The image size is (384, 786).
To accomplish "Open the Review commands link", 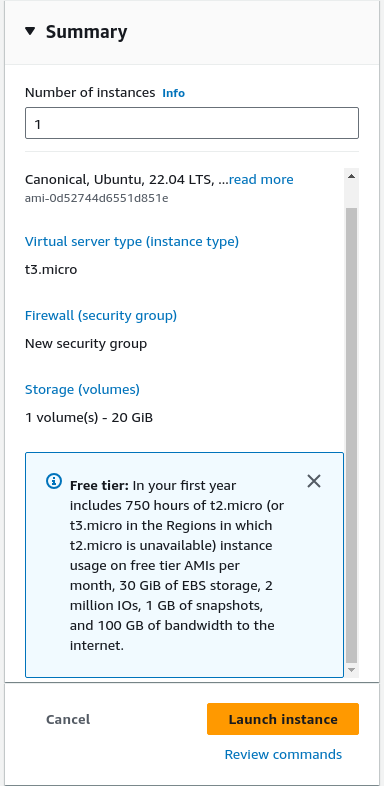I will coord(283,754).
